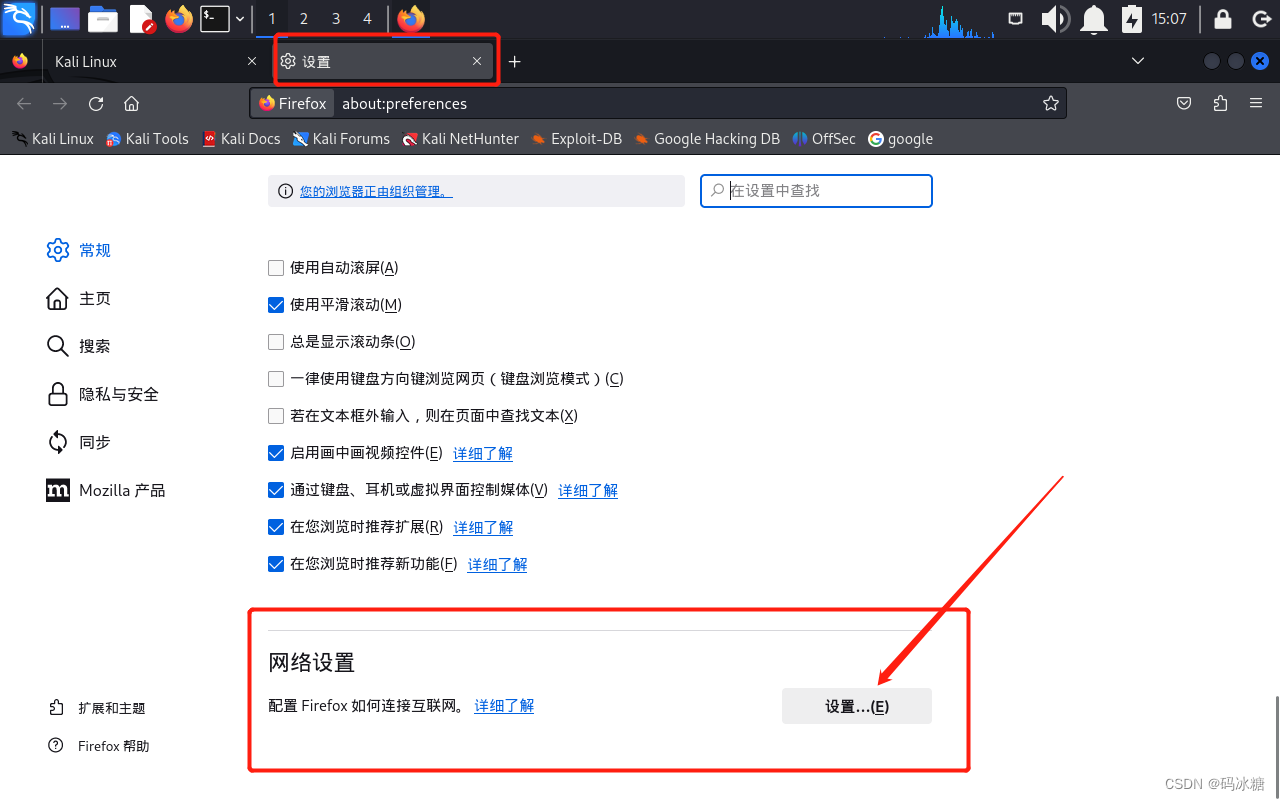Select 主页 in settings sidebar

(x=79, y=298)
